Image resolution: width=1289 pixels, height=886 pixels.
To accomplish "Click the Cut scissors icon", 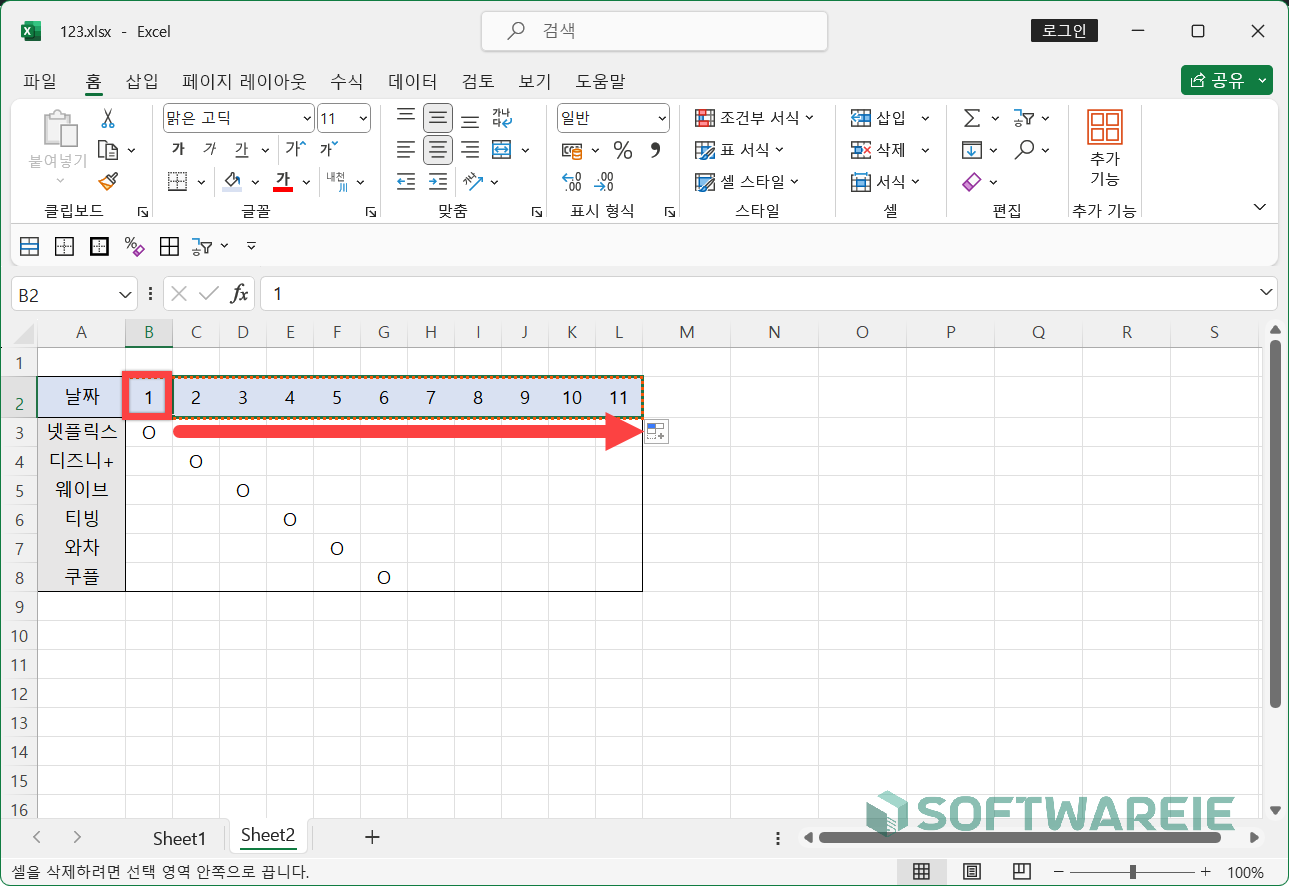I will coord(107,119).
